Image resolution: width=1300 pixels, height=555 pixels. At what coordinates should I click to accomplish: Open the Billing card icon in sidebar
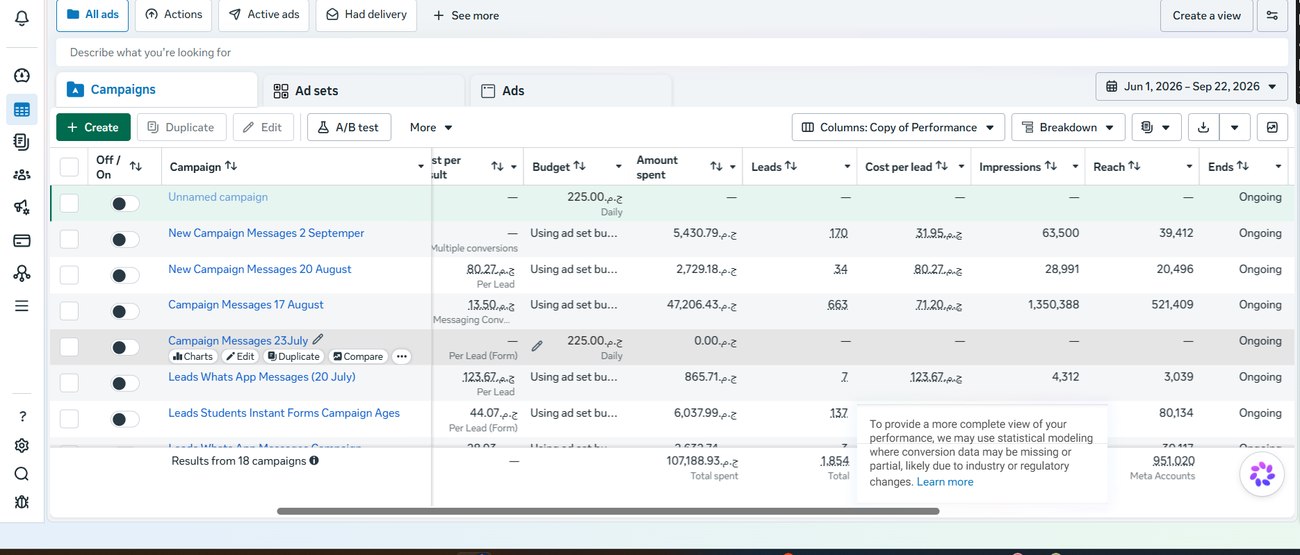point(21,240)
